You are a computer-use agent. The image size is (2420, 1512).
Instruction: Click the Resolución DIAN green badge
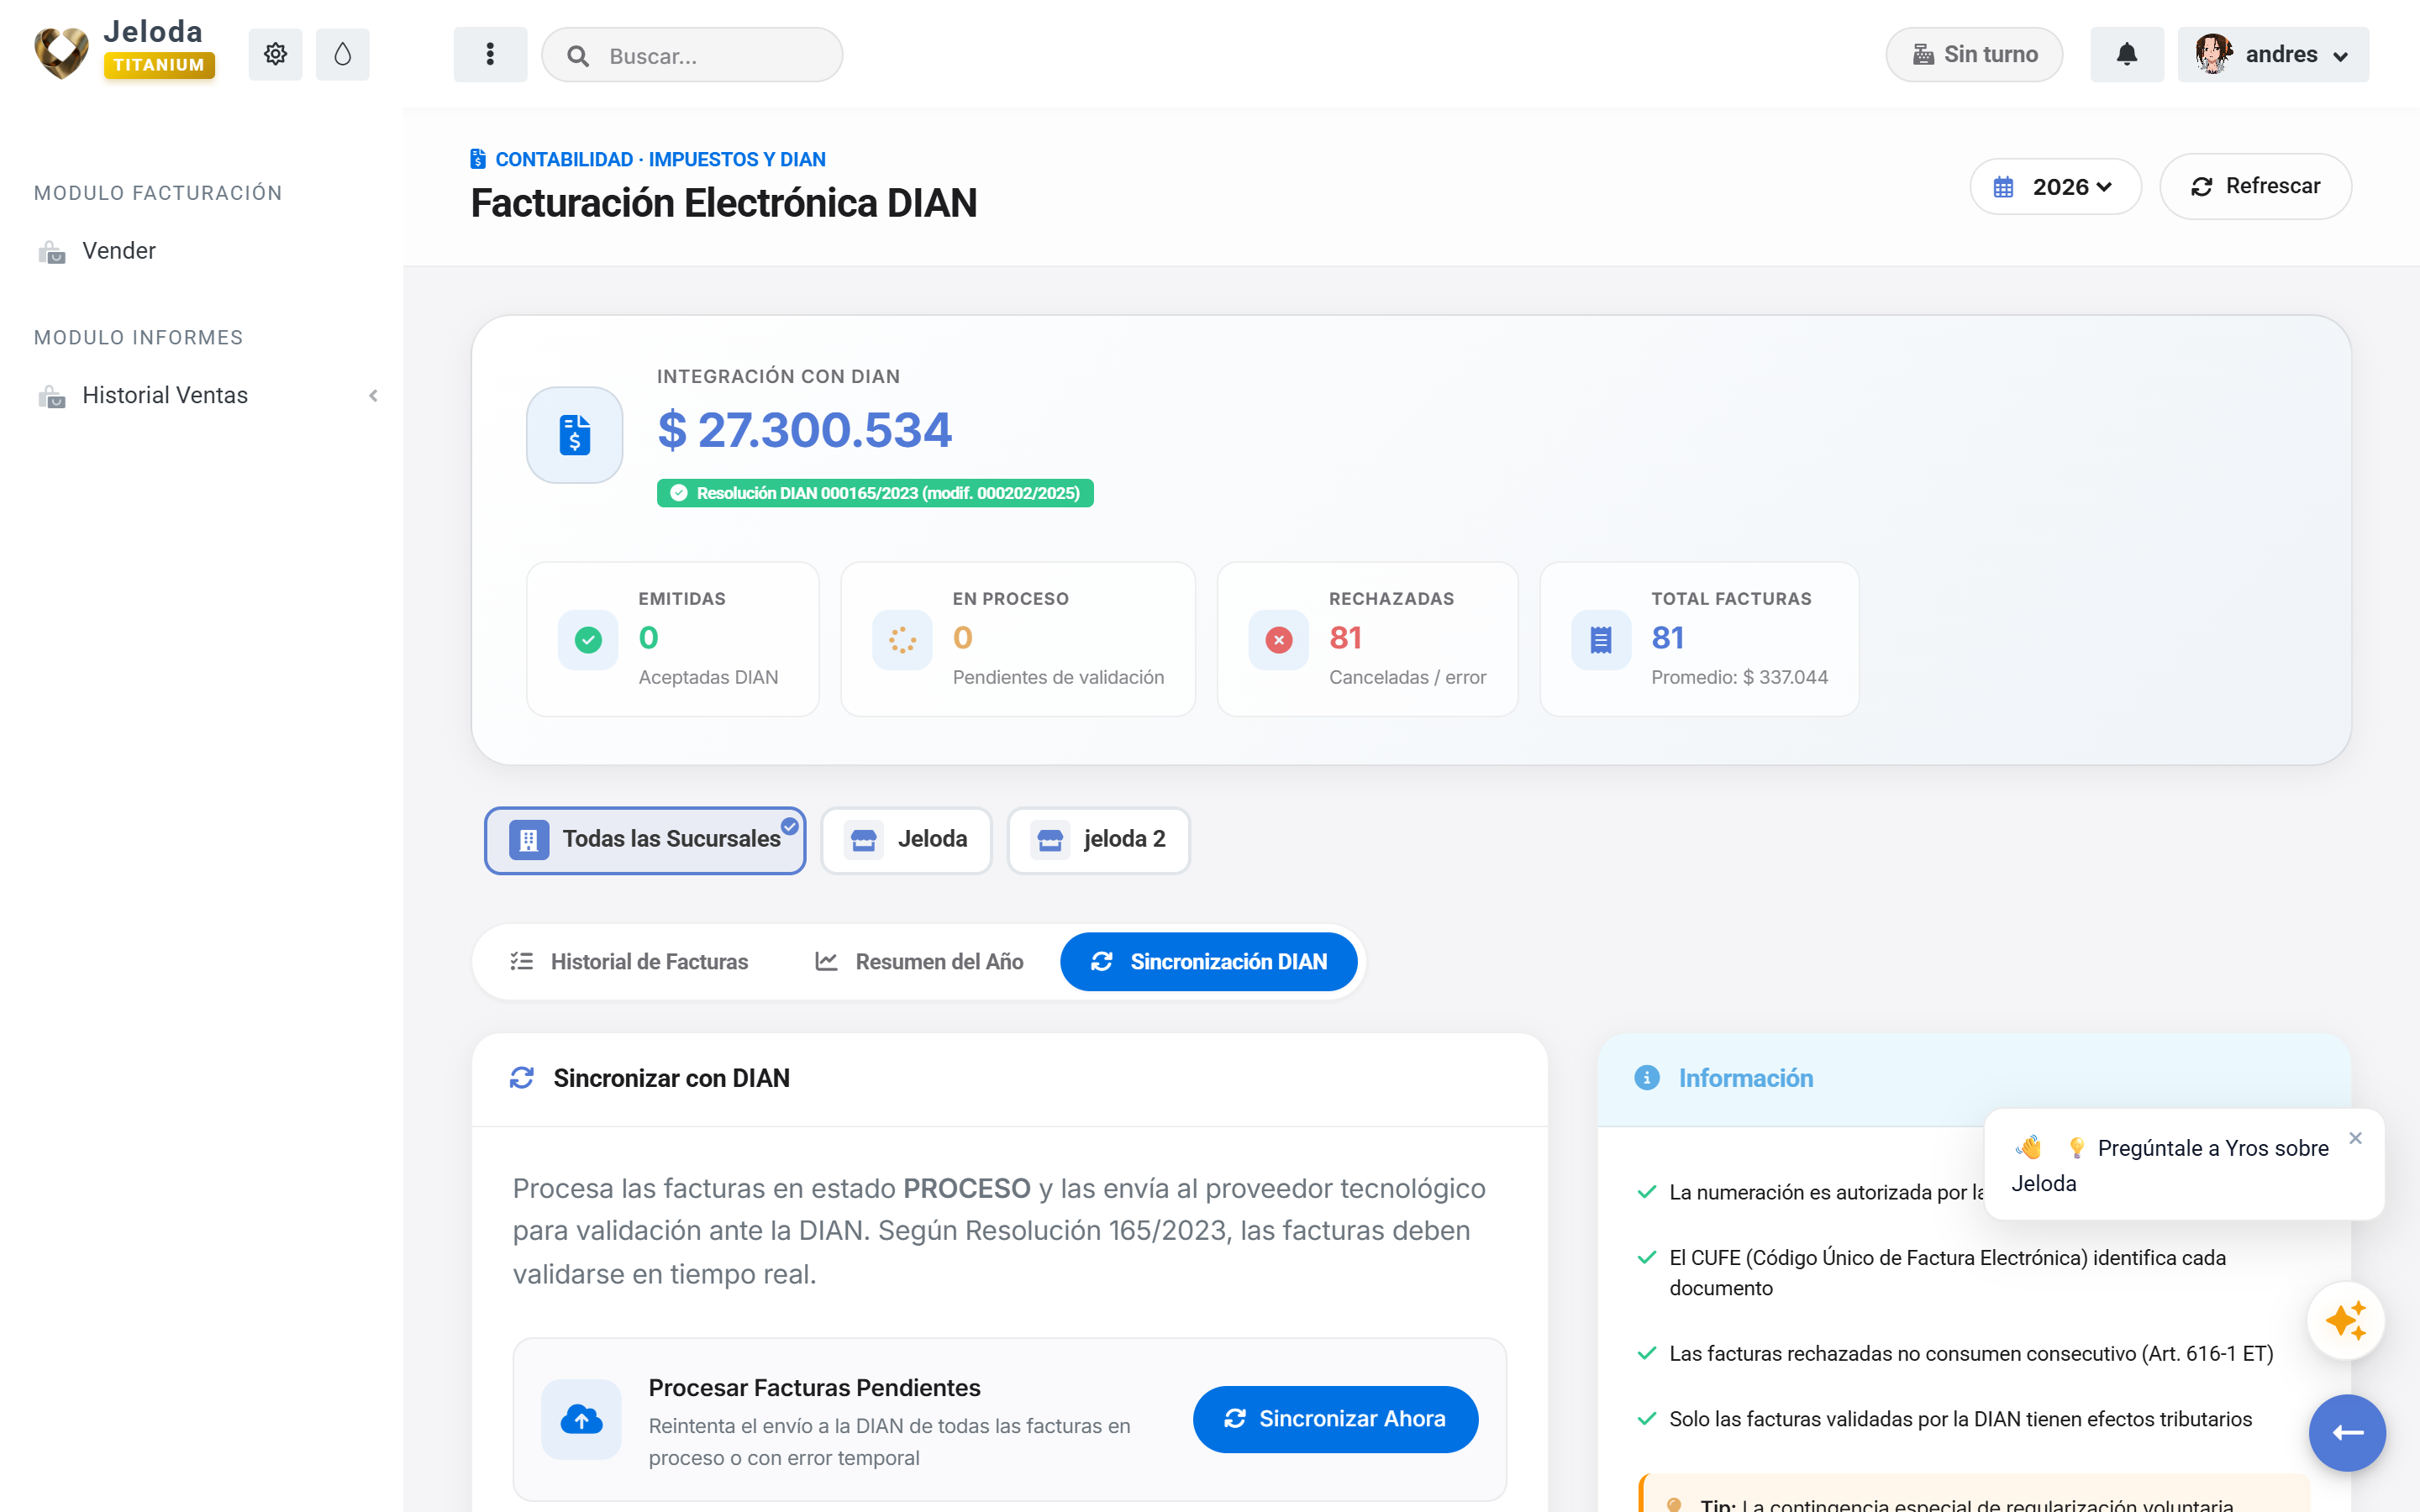pyautogui.click(x=875, y=493)
